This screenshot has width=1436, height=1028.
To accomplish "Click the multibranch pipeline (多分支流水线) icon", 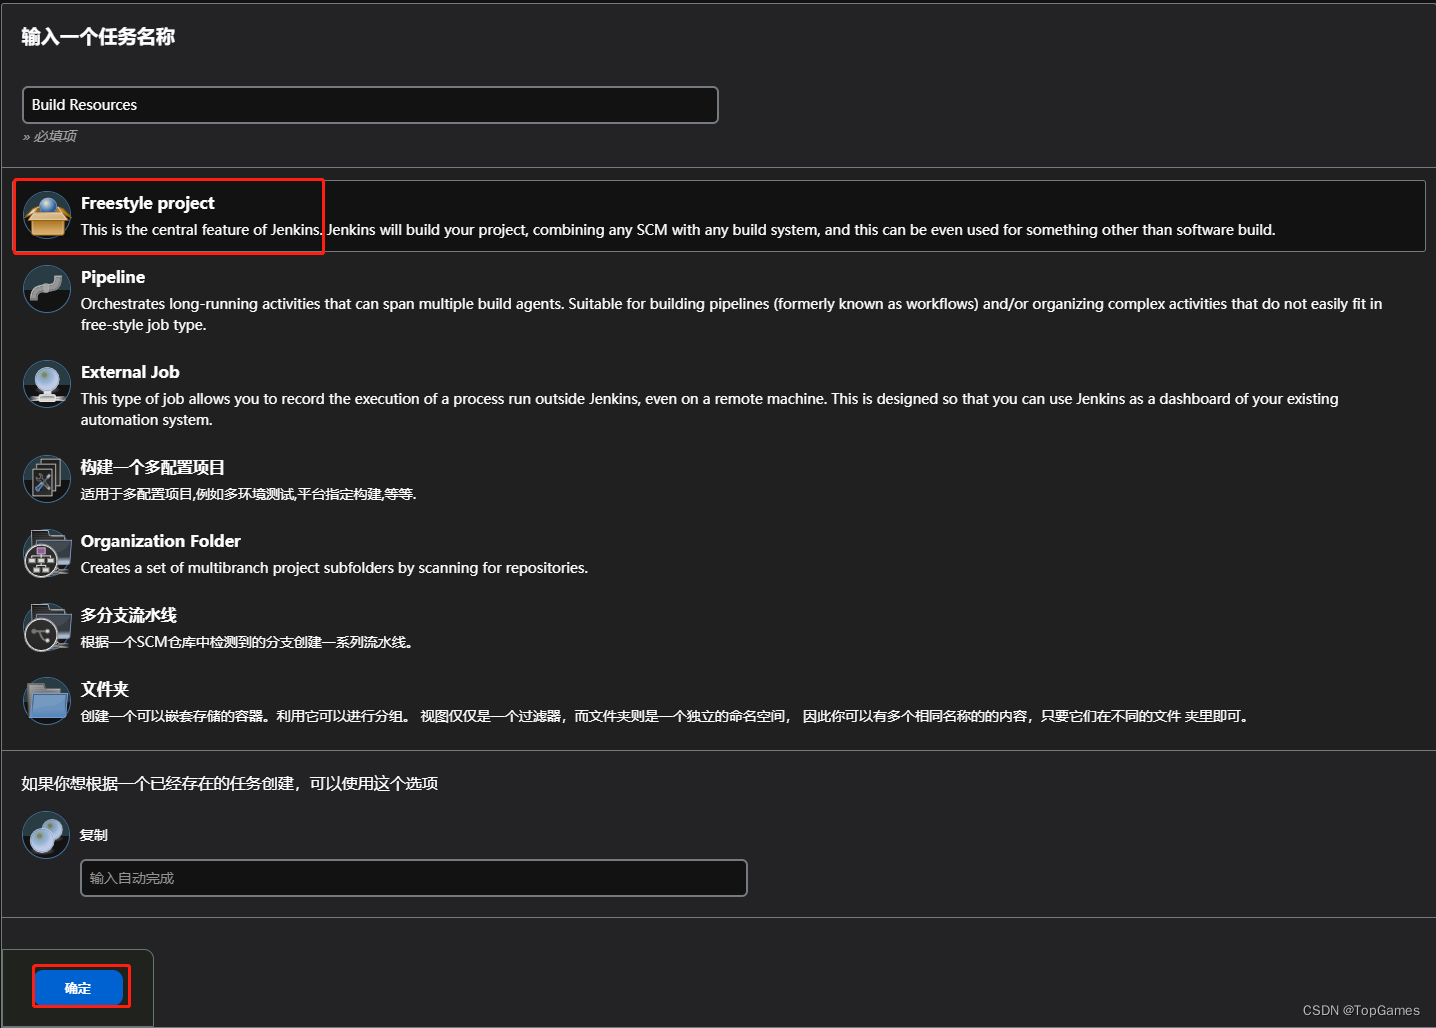I will coord(47,627).
